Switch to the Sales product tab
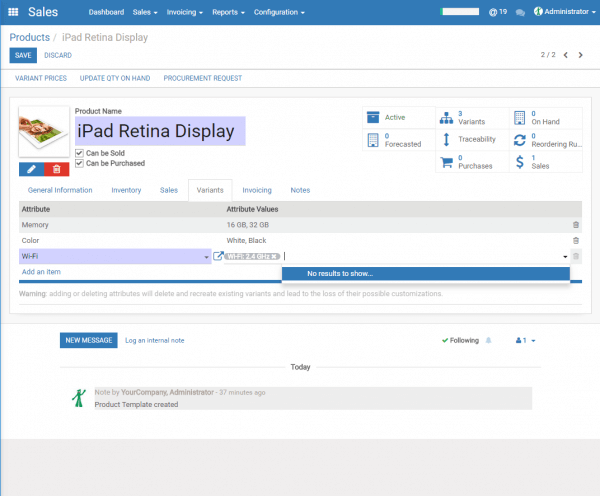The image size is (600, 496). click(x=169, y=190)
